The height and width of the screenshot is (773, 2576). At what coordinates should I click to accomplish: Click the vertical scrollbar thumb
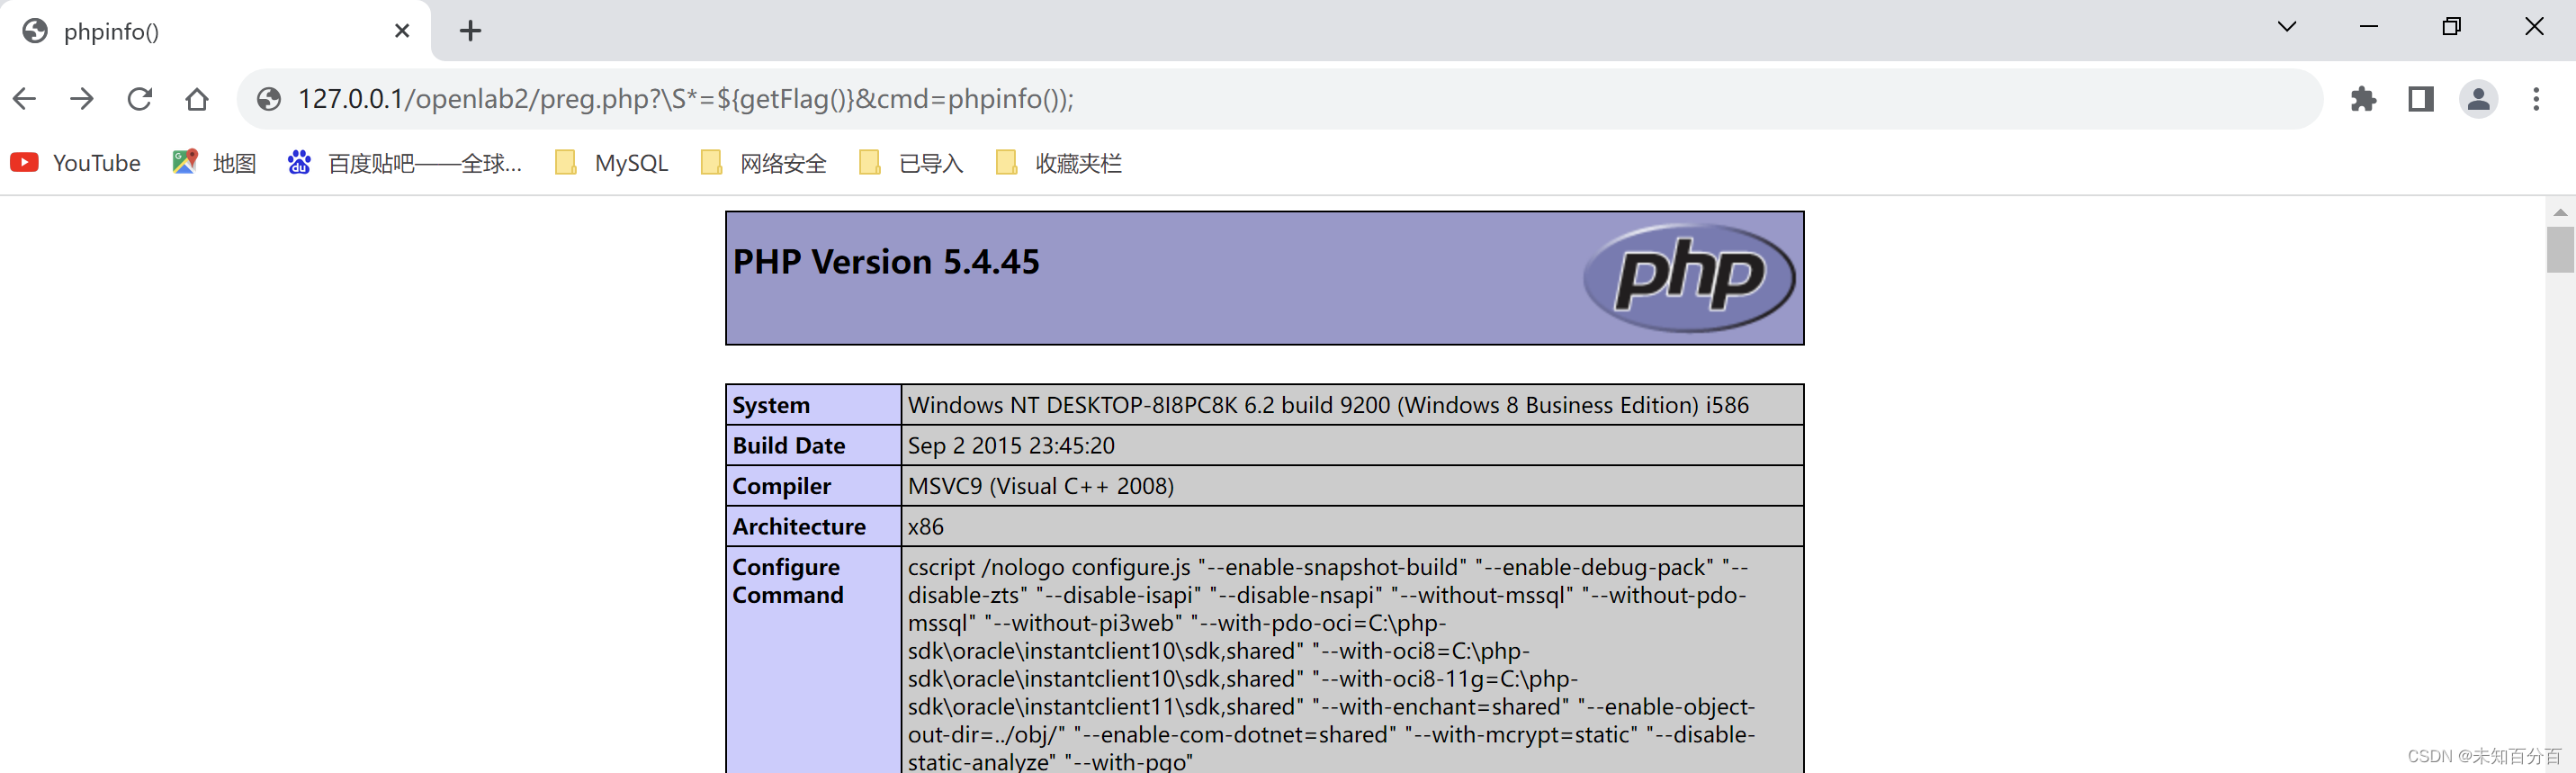point(2560,249)
